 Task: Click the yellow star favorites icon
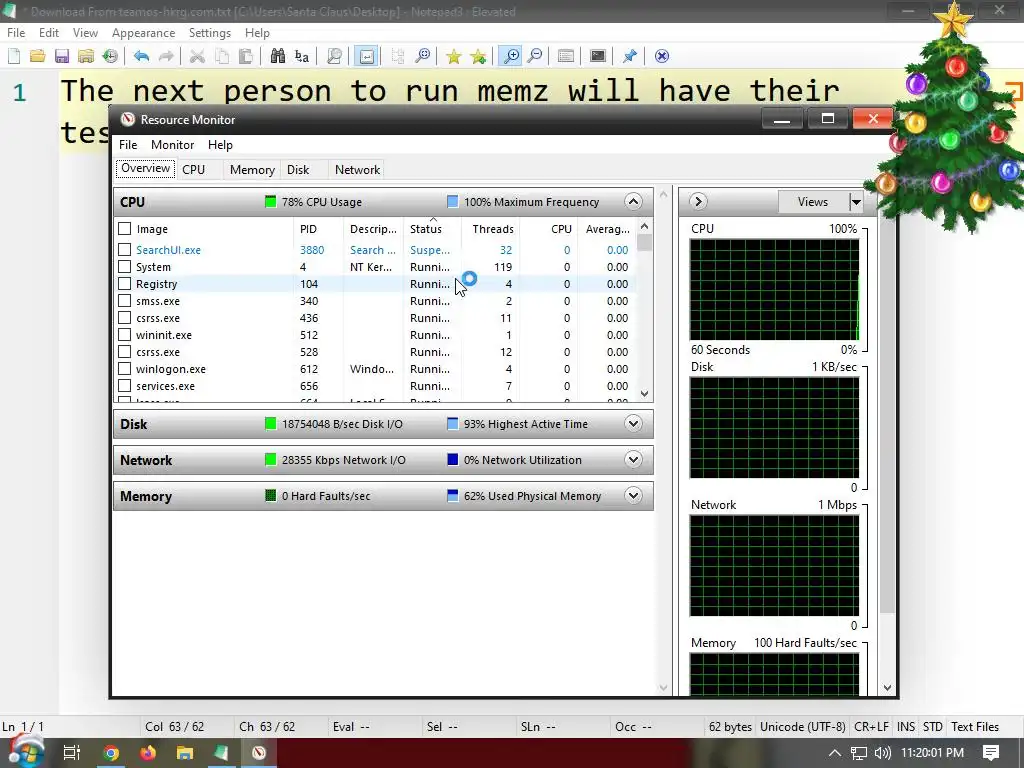click(x=453, y=56)
